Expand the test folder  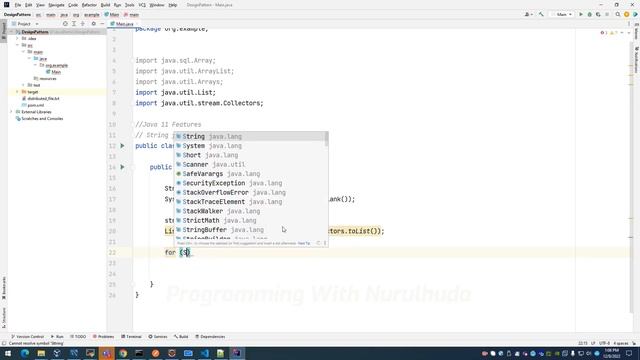click(x=23, y=85)
